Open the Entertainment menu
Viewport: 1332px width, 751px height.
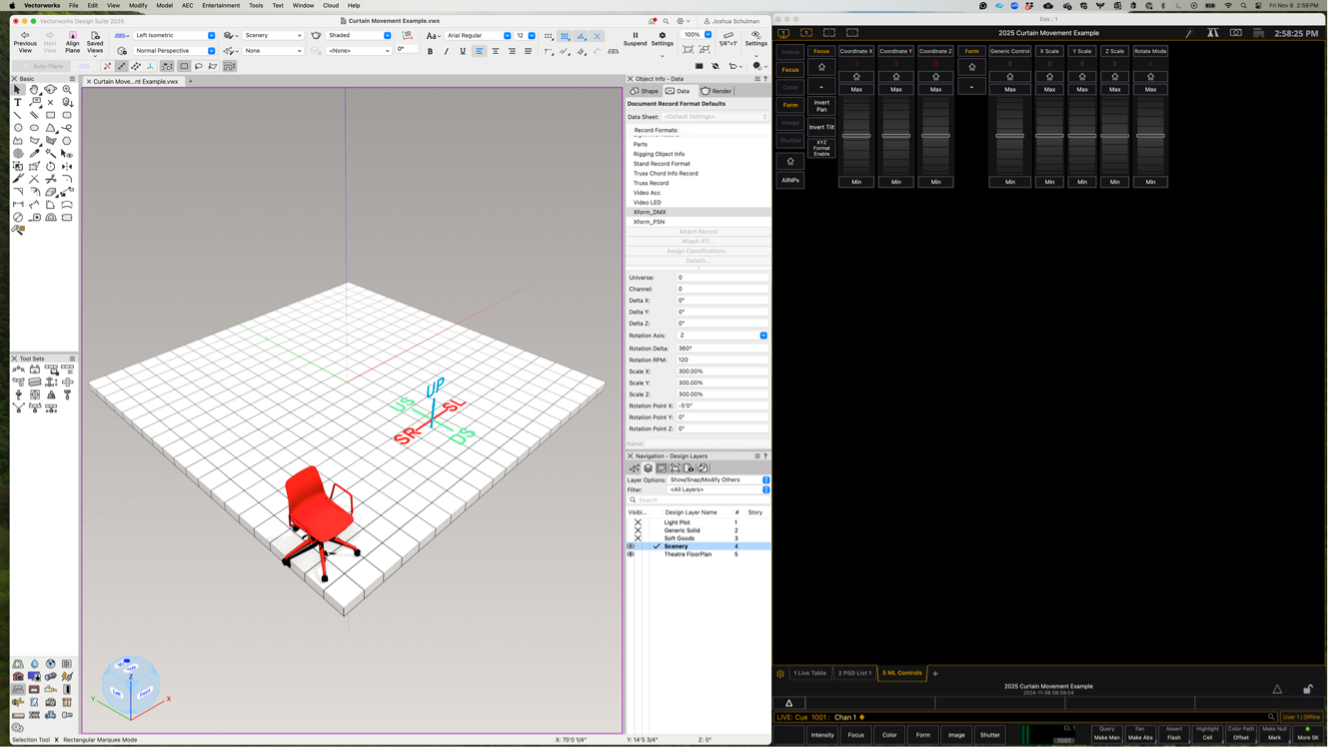pos(221,5)
